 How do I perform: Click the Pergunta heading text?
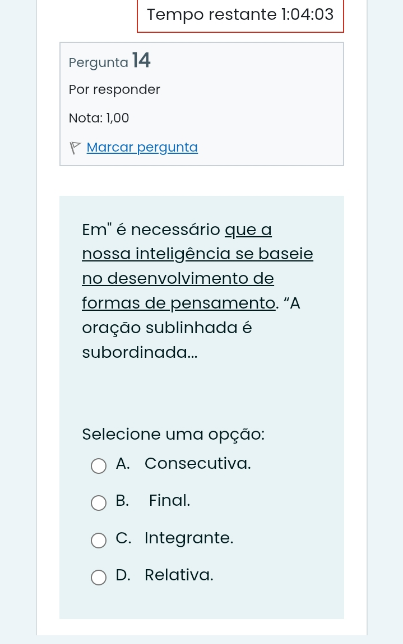pos(99,63)
